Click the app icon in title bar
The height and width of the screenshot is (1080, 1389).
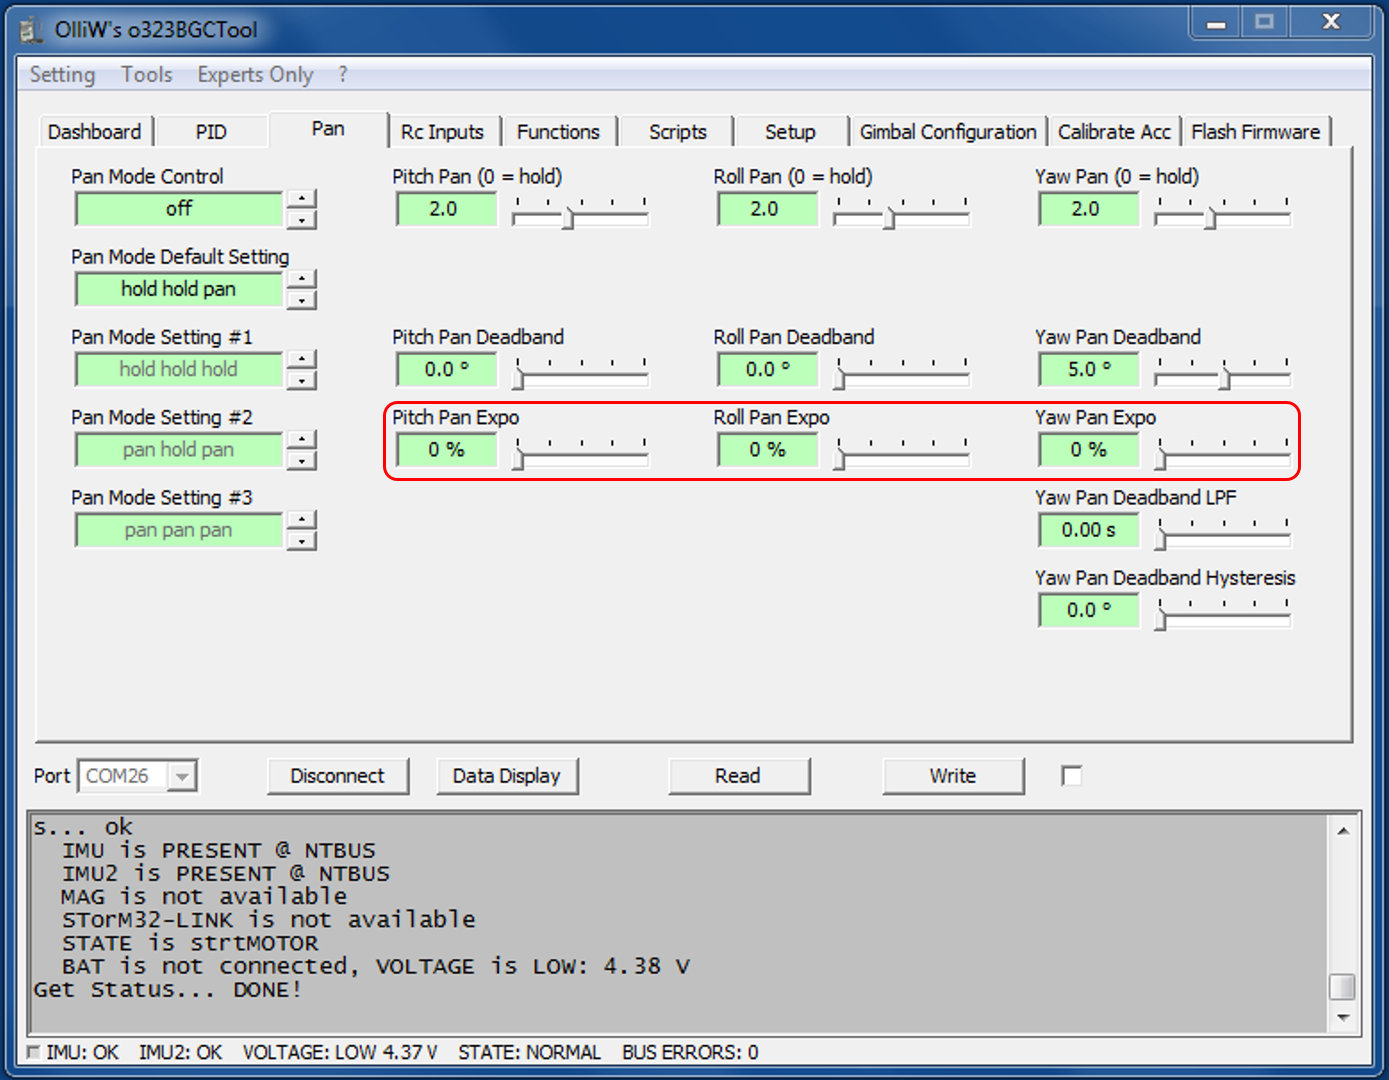click(32, 30)
